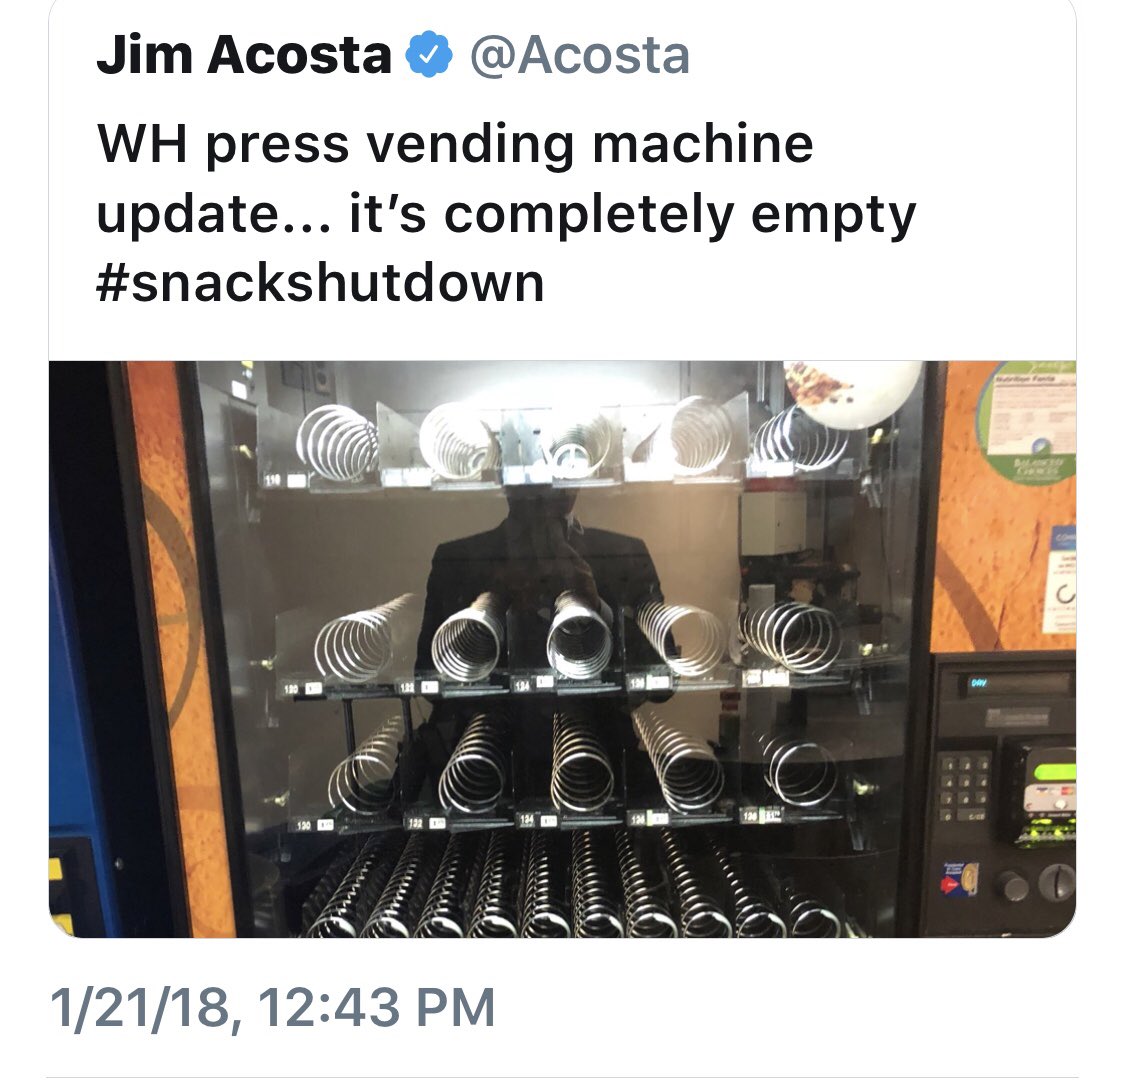
Task: Click the blue verified badge next to Jim Acosta
Action: click(429, 55)
